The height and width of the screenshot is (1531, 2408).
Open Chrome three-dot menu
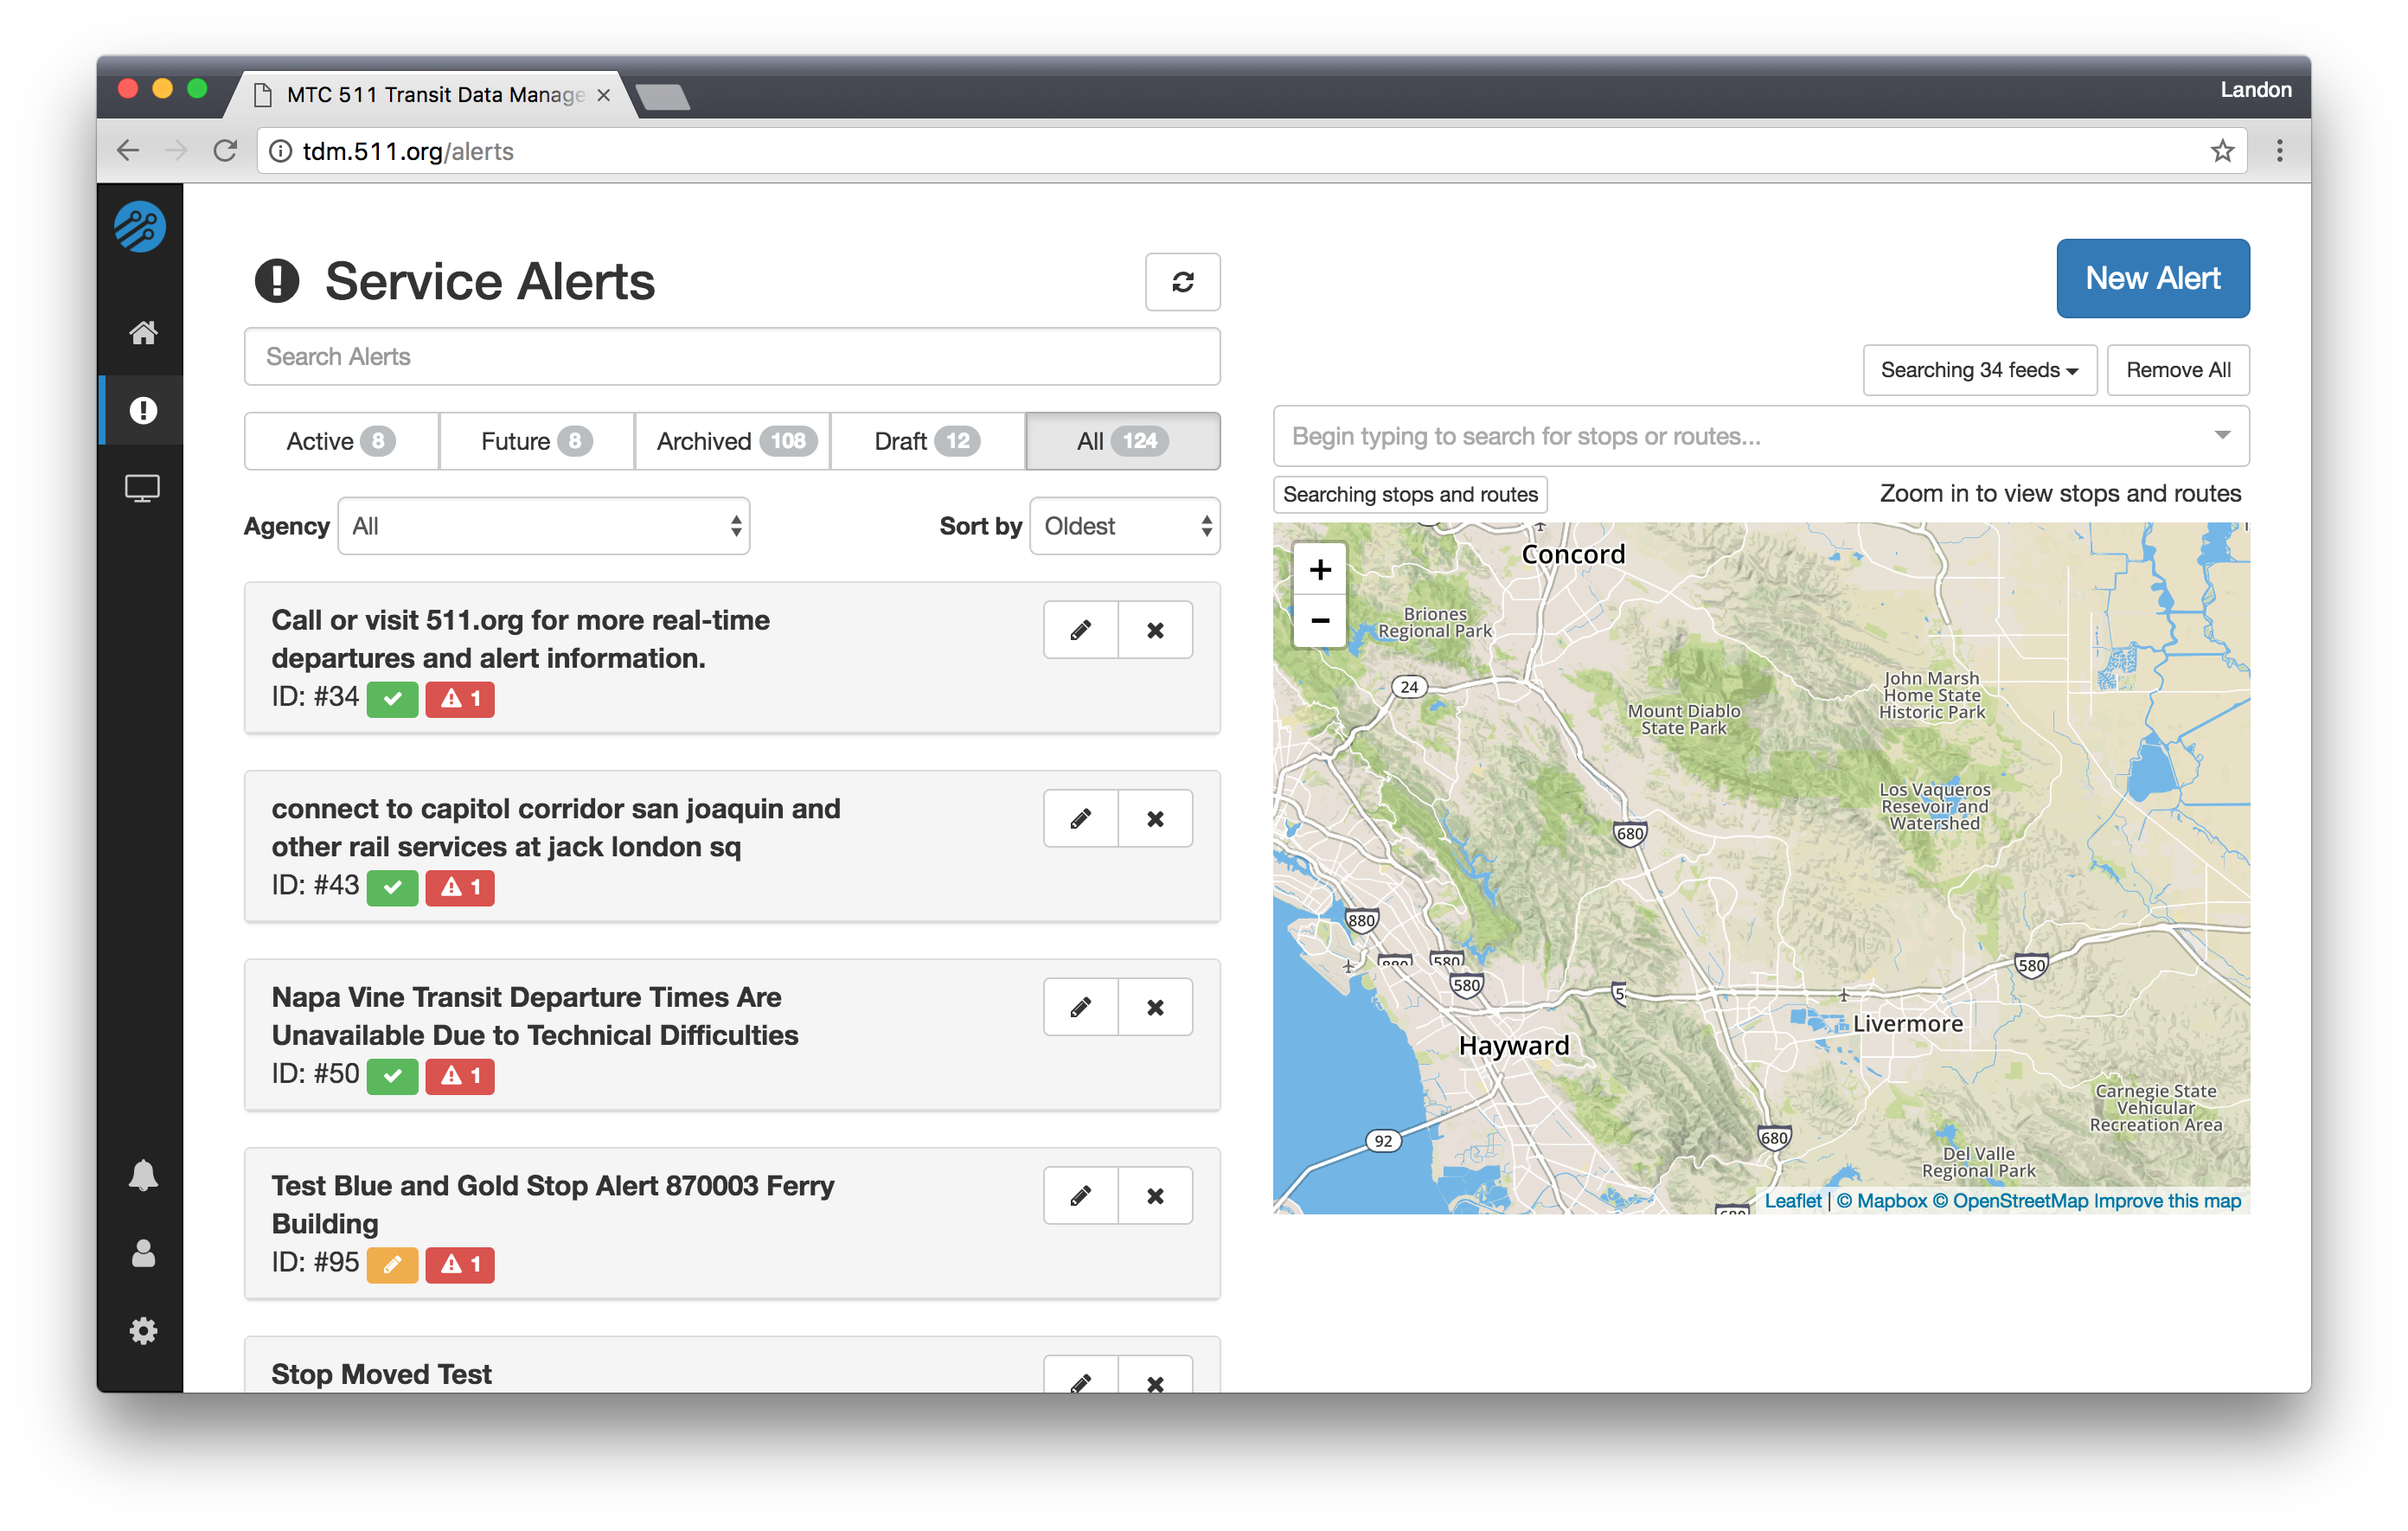2280,151
